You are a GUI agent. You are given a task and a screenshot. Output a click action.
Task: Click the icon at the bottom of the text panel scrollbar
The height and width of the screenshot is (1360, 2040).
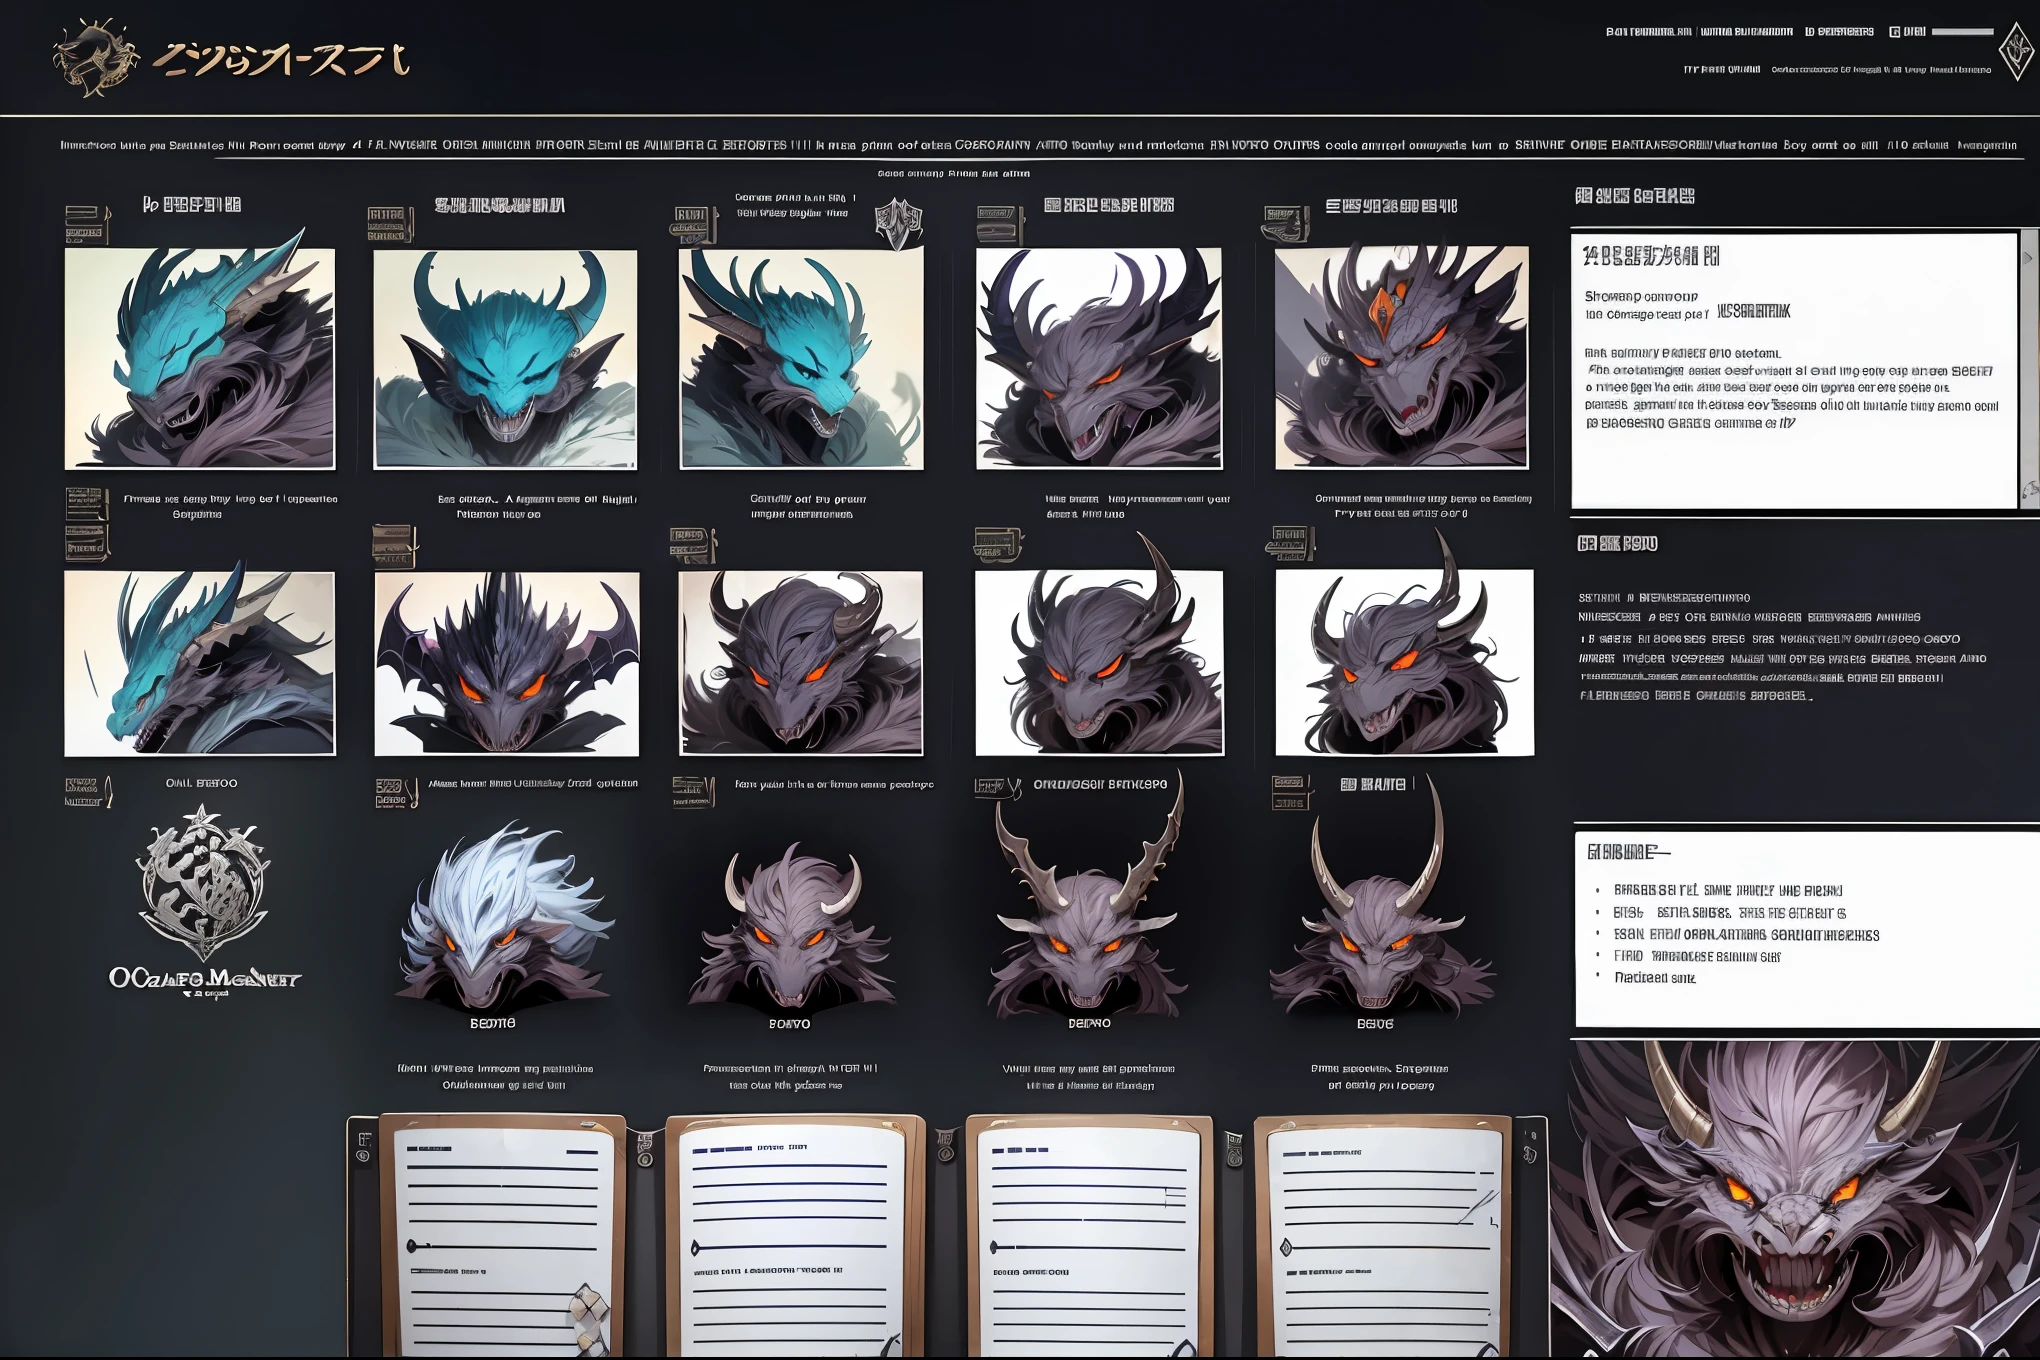tap(2029, 490)
